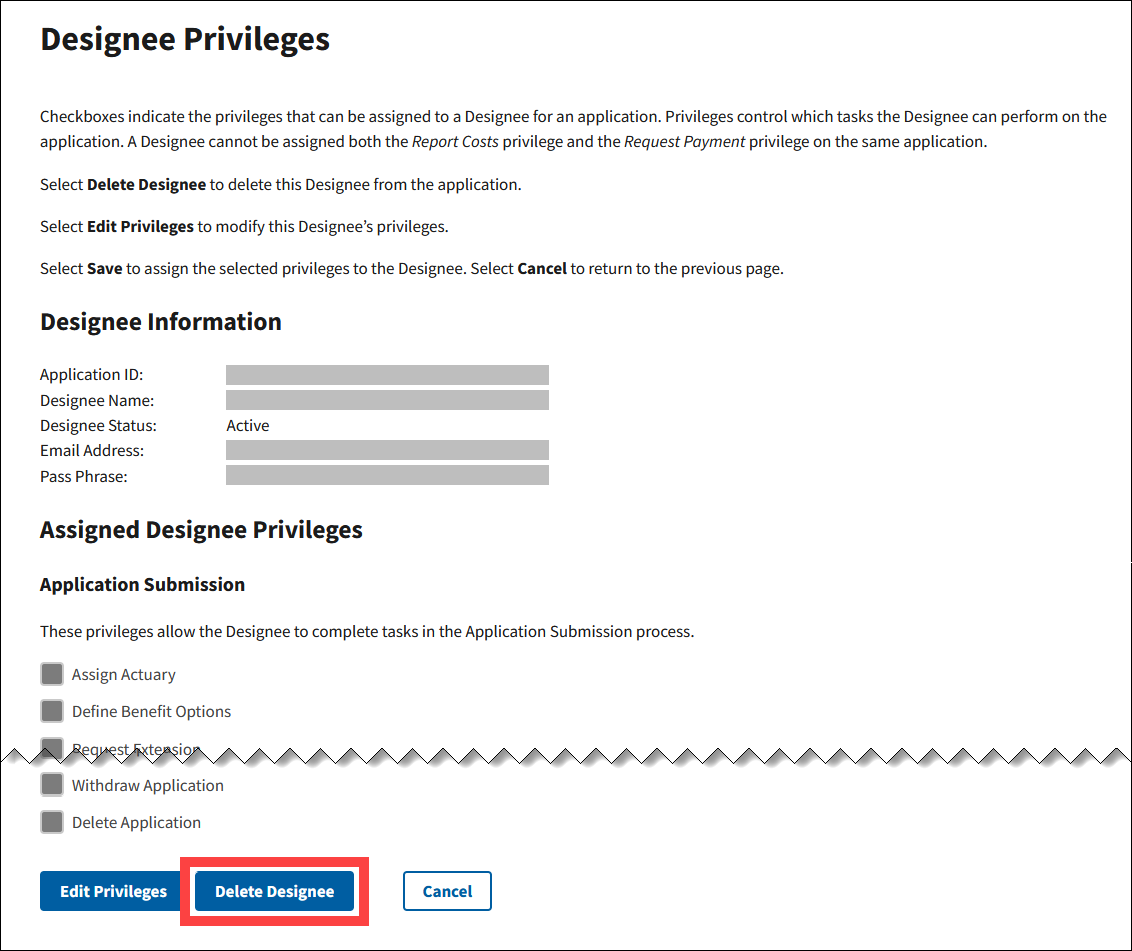Screen dimensions: 1132x951
Task: Select the redacted Pass Phrase value
Action: pos(387,475)
